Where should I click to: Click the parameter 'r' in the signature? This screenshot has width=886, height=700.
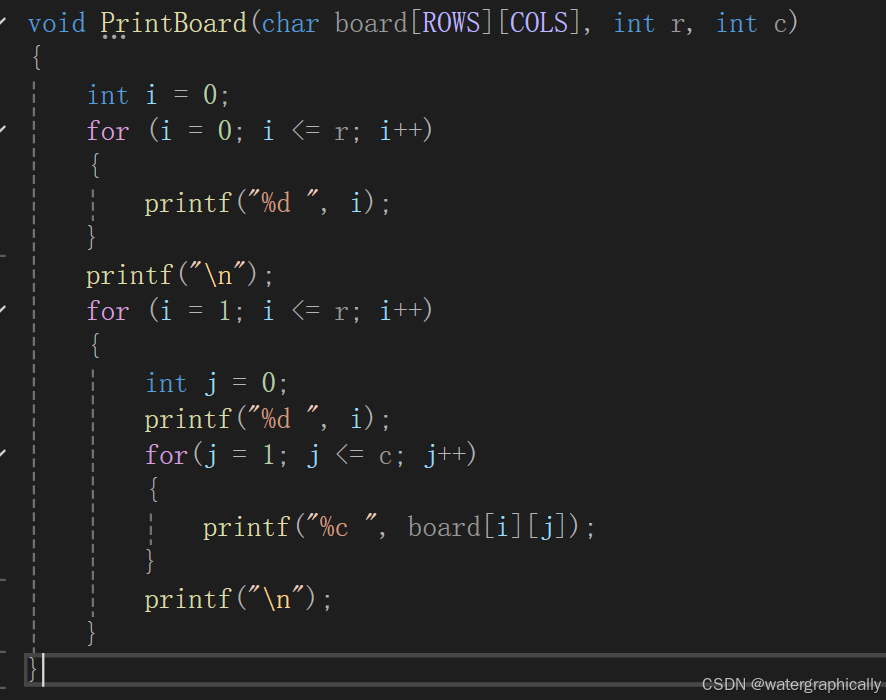click(677, 25)
